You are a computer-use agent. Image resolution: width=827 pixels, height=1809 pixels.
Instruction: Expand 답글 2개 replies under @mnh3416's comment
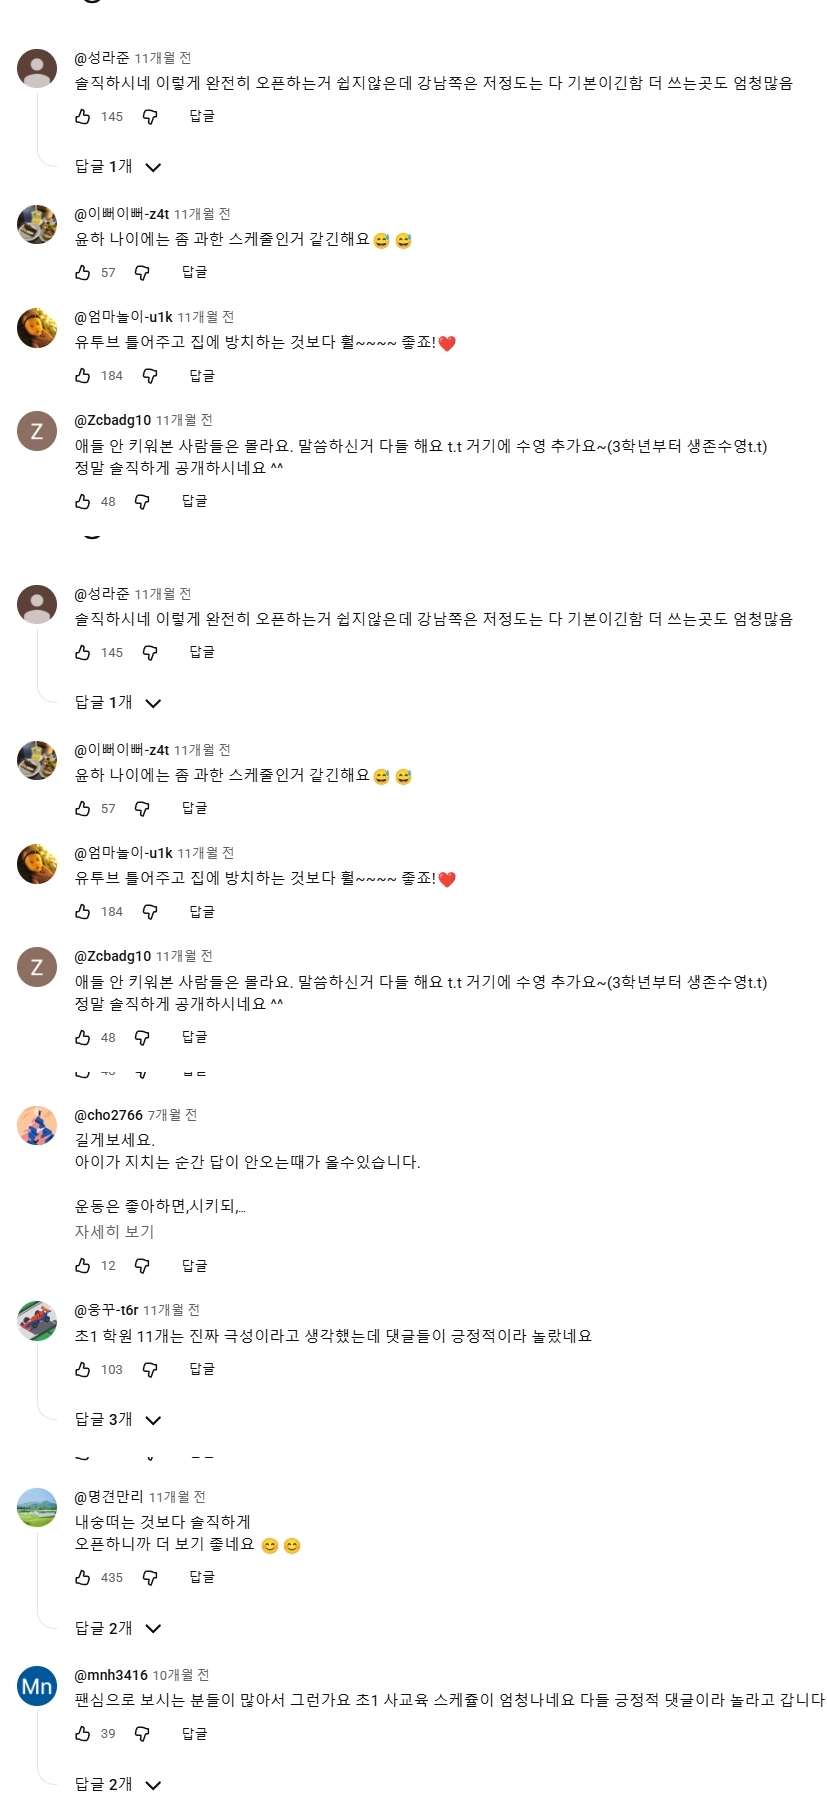click(118, 1784)
